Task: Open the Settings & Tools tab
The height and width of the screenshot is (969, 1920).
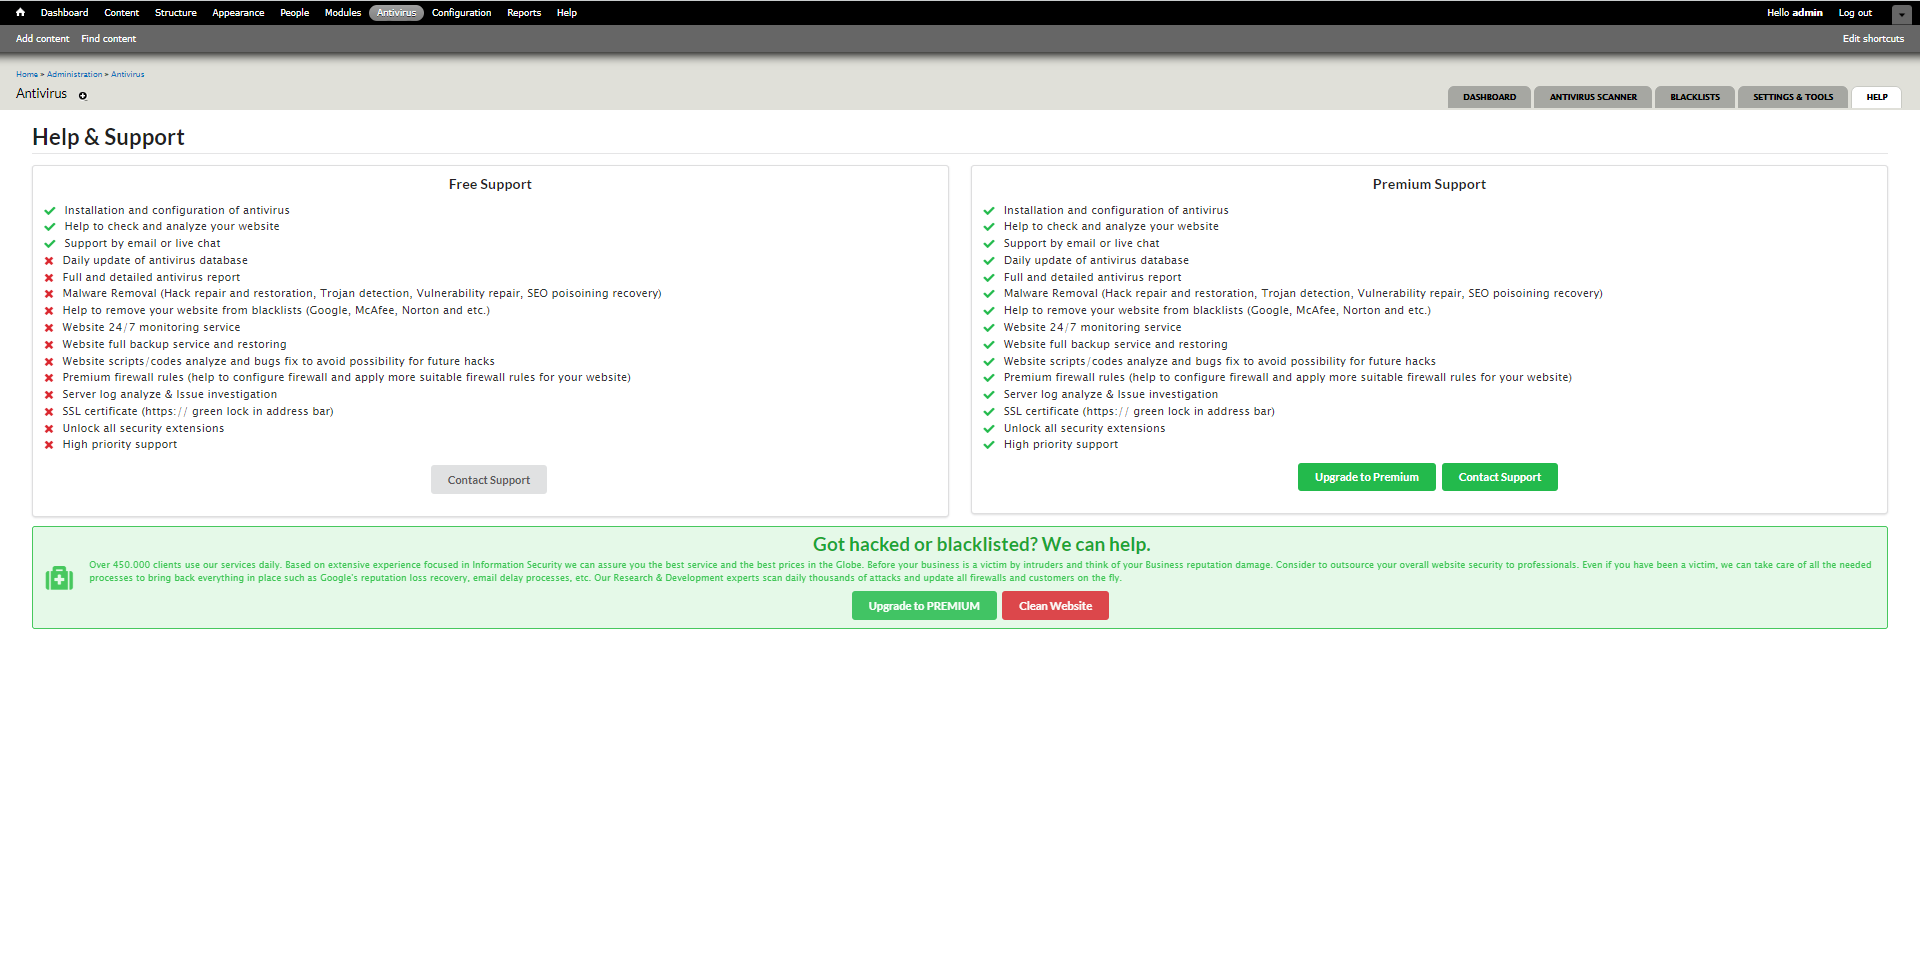Action: [1792, 96]
